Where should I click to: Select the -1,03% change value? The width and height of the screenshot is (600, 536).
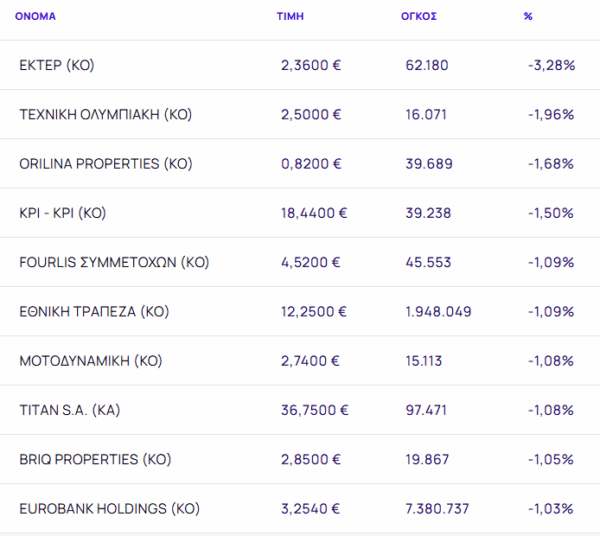coord(551,509)
